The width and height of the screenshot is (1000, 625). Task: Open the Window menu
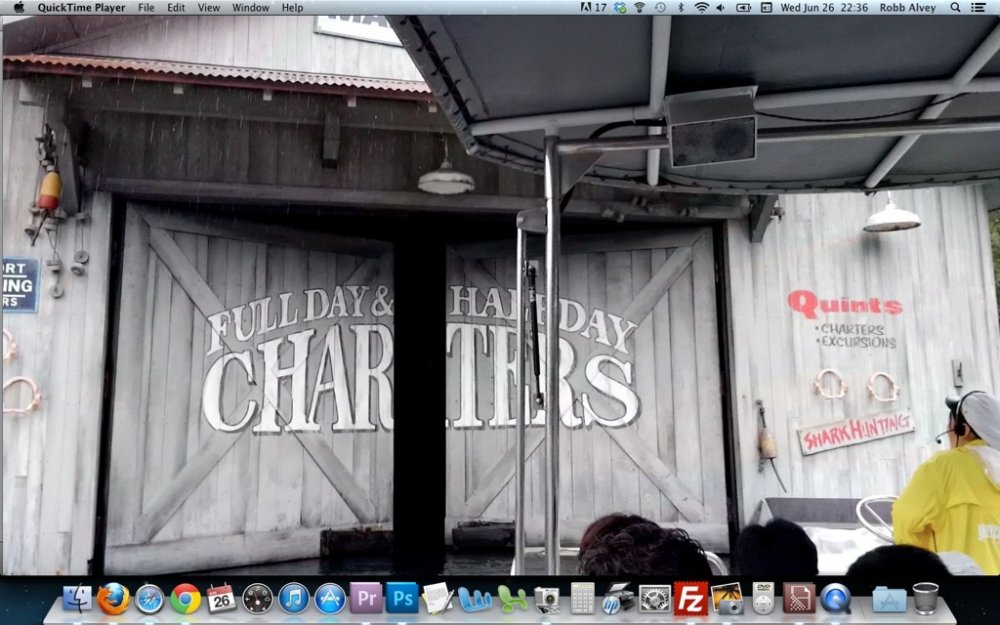click(250, 7)
